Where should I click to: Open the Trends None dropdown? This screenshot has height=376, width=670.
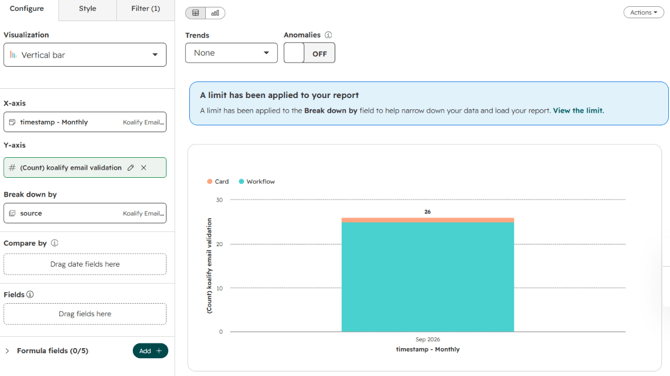[x=231, y=53]
